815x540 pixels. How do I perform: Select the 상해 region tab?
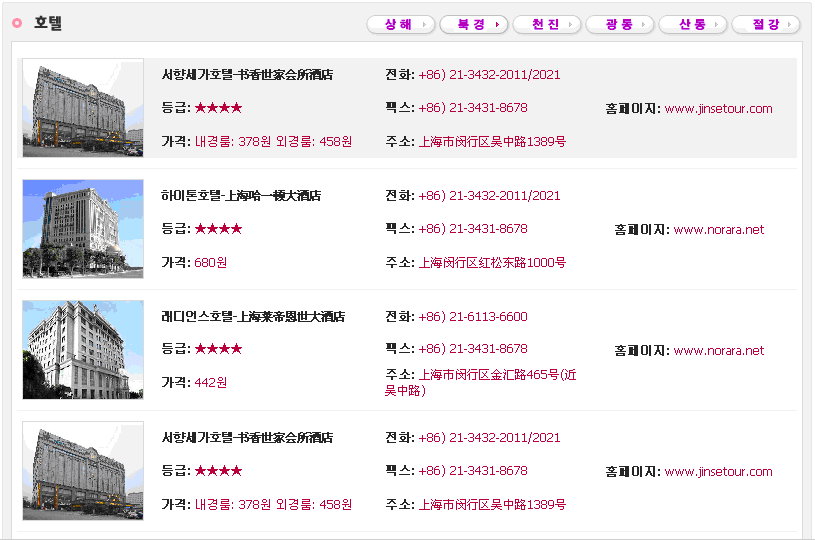(401, 25)
